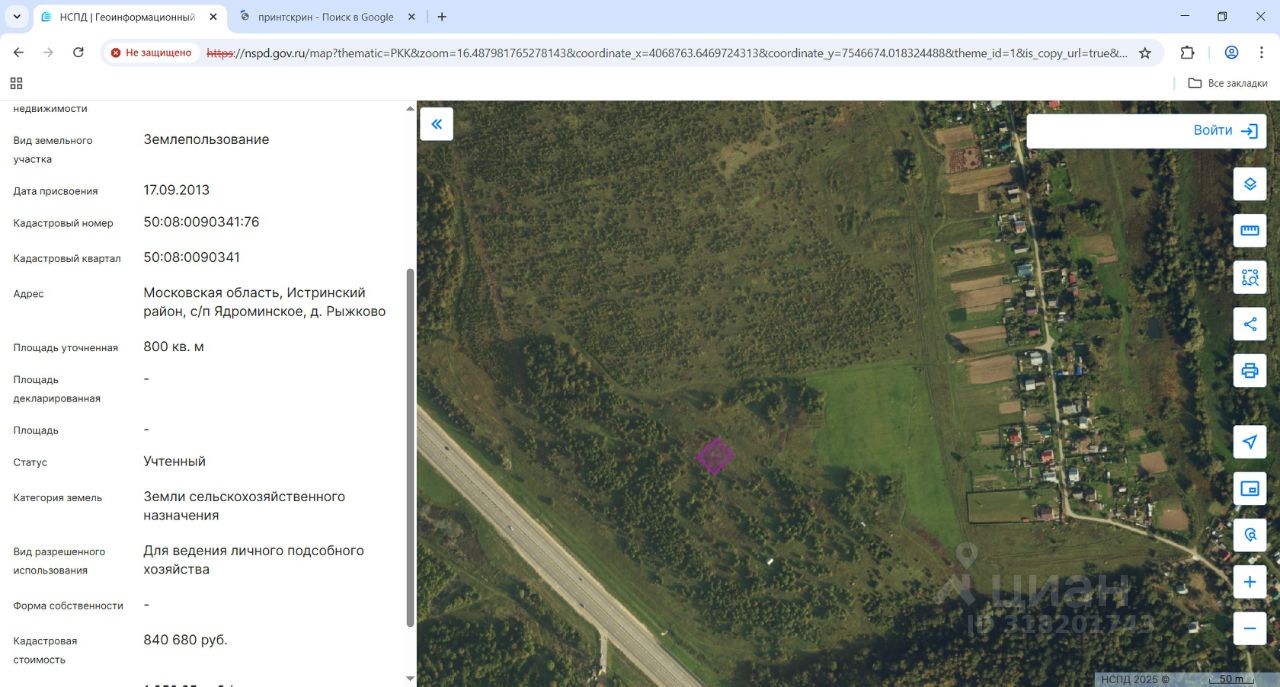Click the share map icon
The image size is (1280, 687).
pos(1249,324)
